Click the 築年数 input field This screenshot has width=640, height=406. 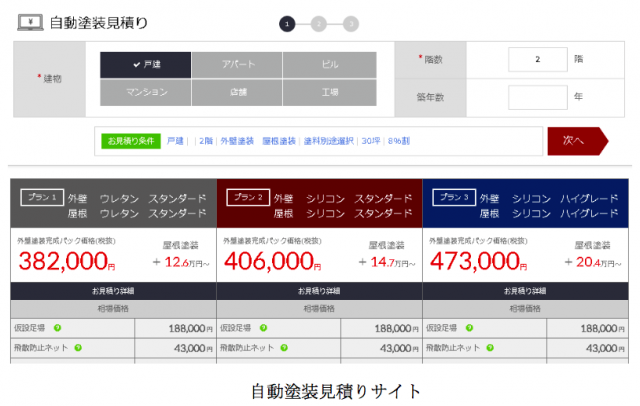tap(537, 98)
